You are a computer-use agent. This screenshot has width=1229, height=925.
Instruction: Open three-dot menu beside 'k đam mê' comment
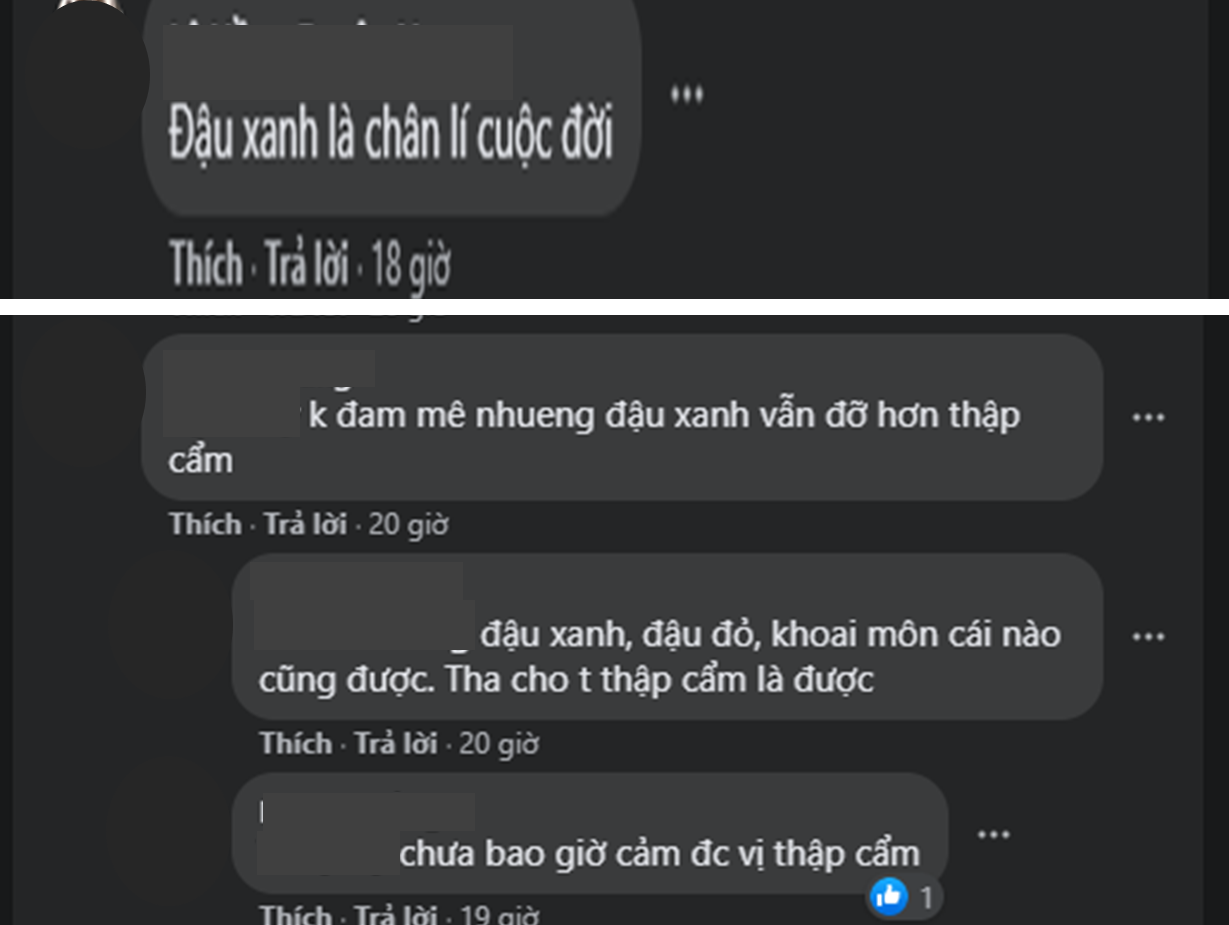[1149, 417]
